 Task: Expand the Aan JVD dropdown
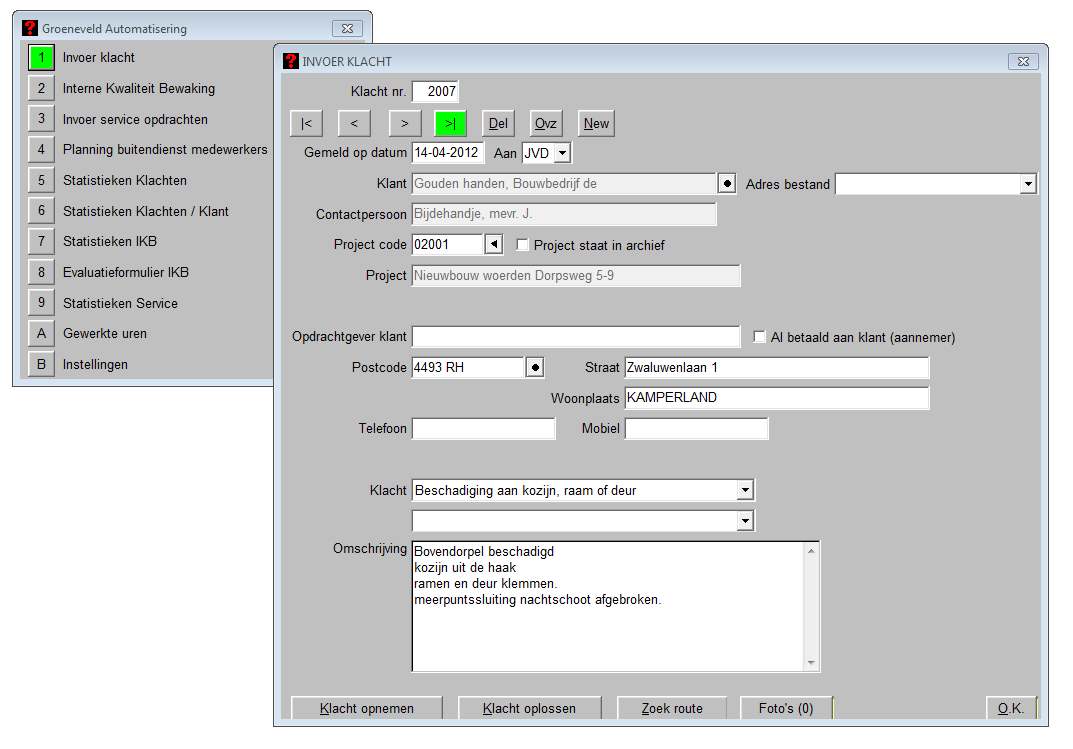(561, 153)
